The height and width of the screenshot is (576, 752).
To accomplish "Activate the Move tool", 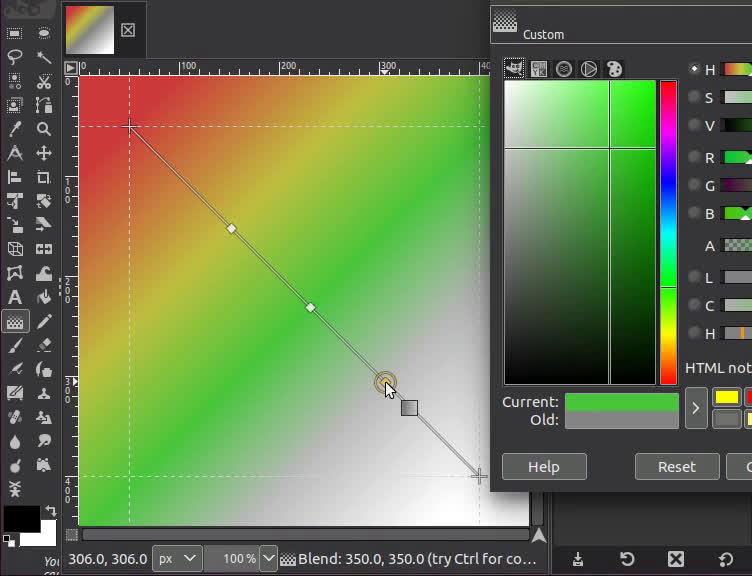I will (44, 153).
